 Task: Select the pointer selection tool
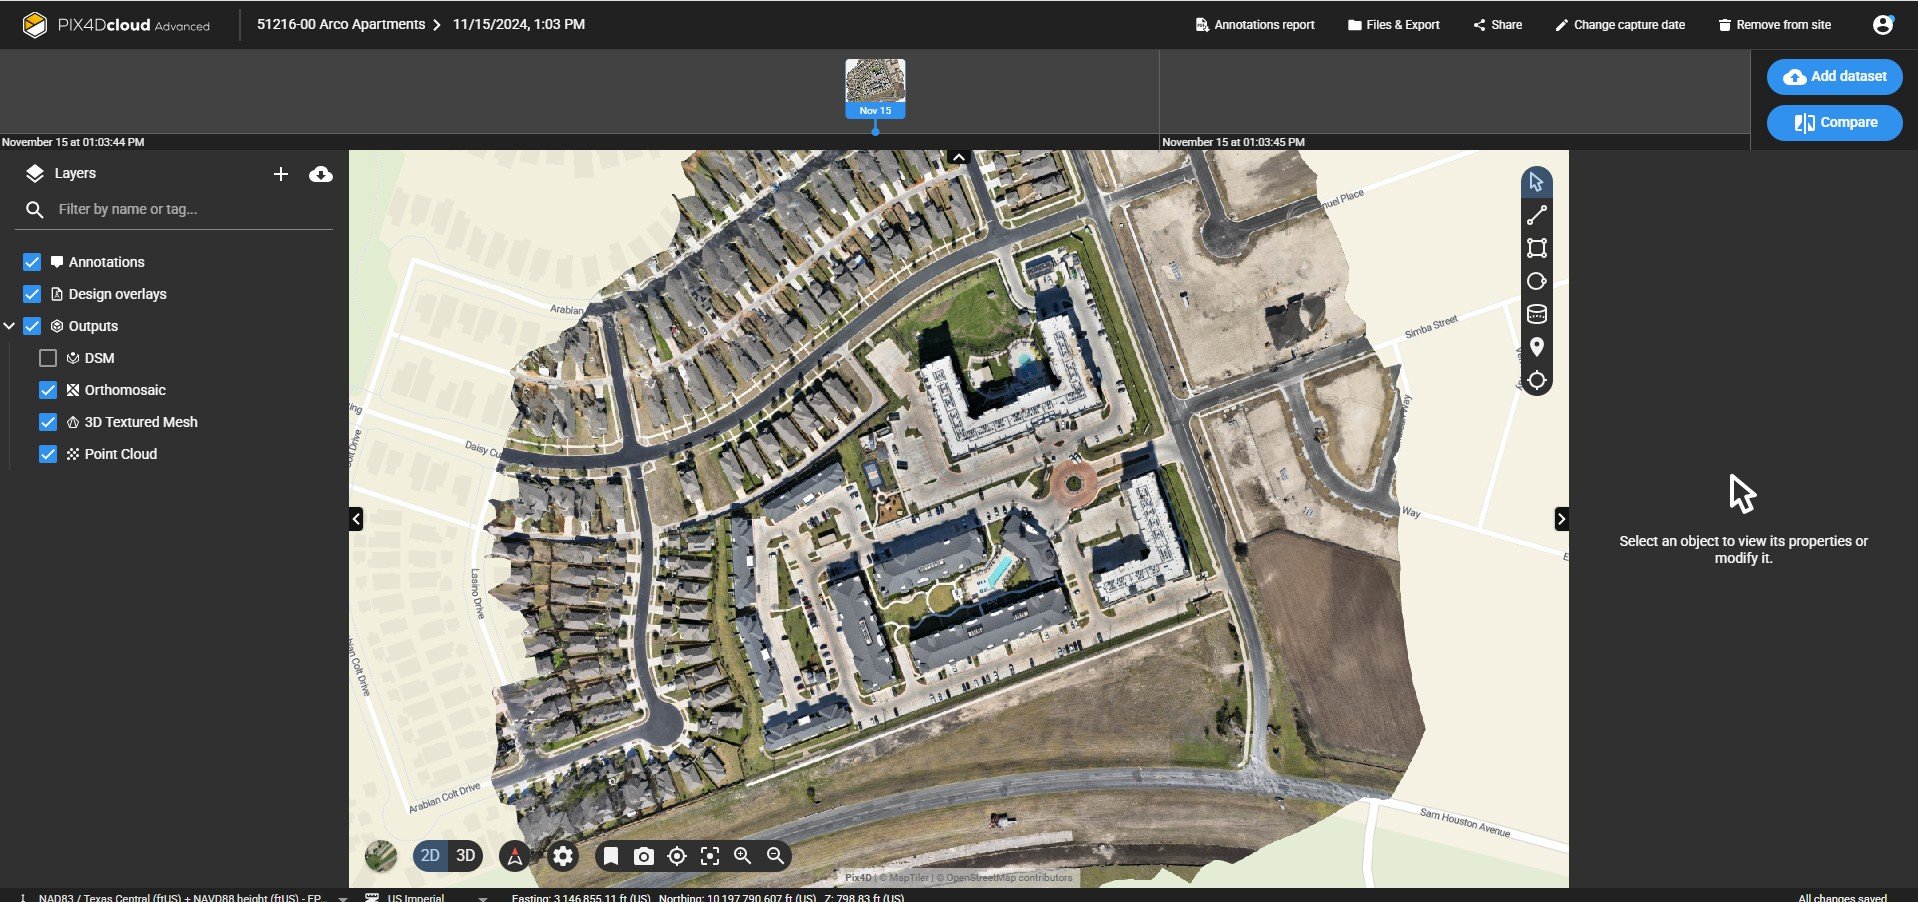1536,182
